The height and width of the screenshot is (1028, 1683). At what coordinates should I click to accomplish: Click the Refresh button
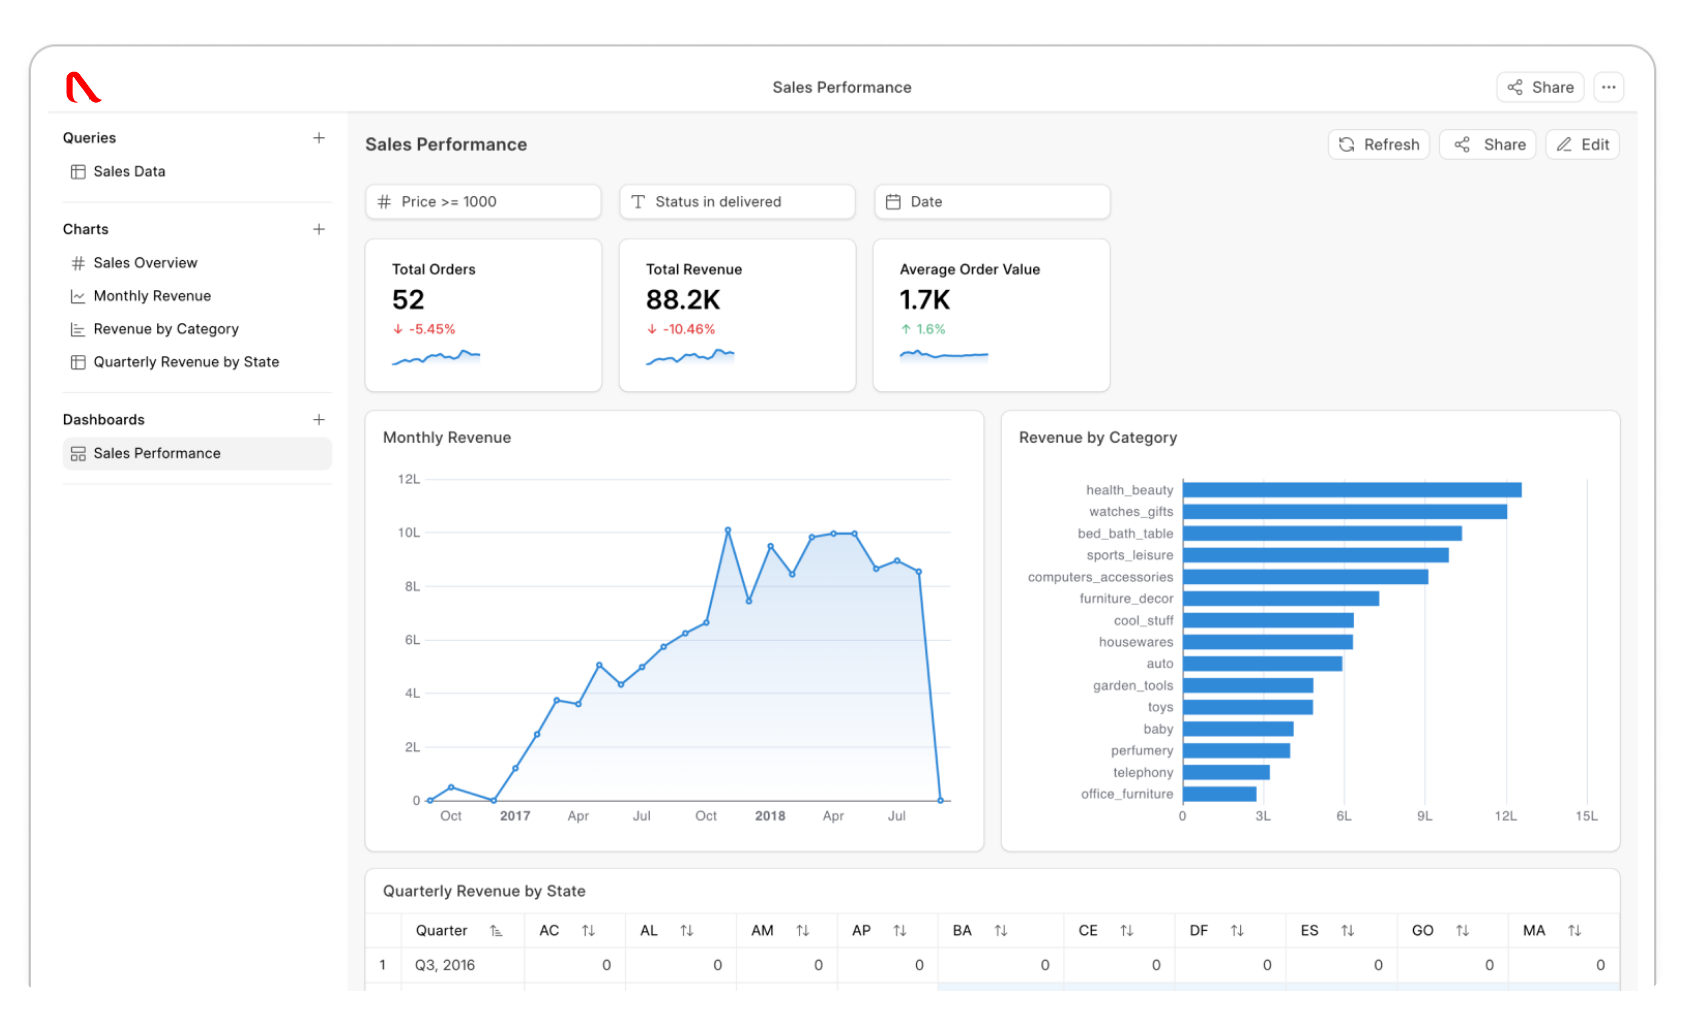pyautogui.click(x=1378, y=145)
